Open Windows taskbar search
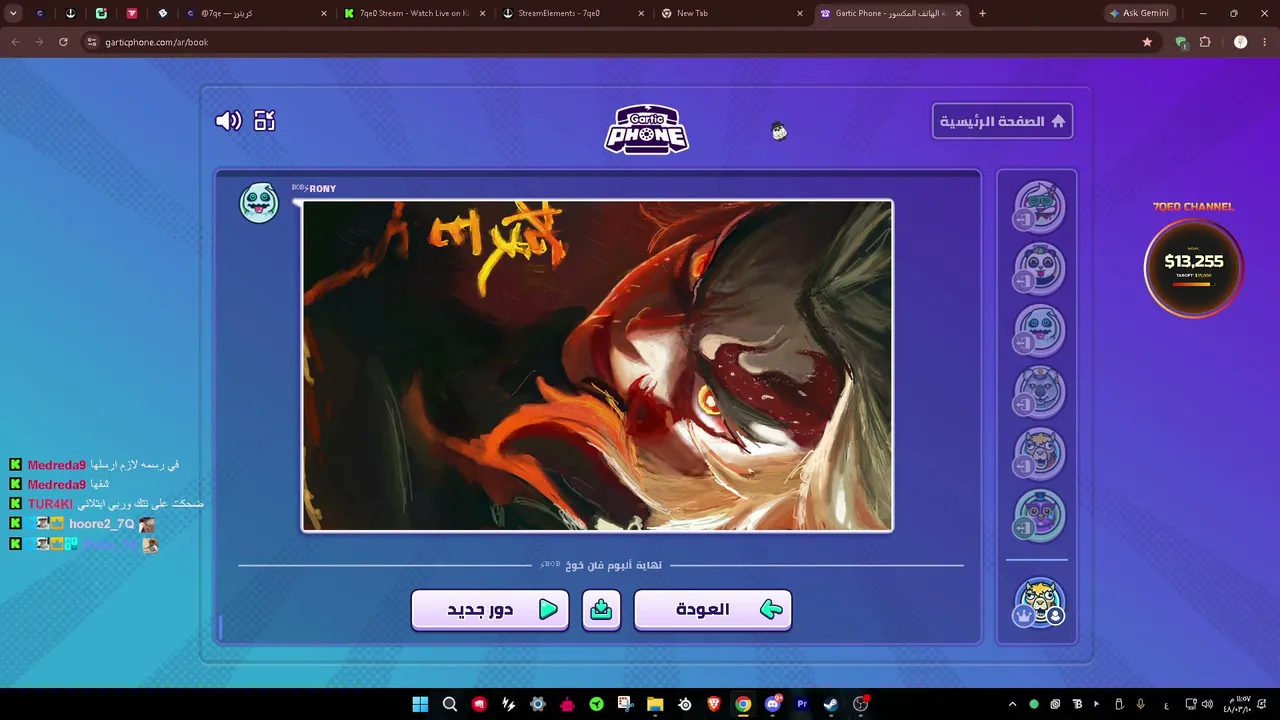1280x720 pixels. [x=450, y=704]
